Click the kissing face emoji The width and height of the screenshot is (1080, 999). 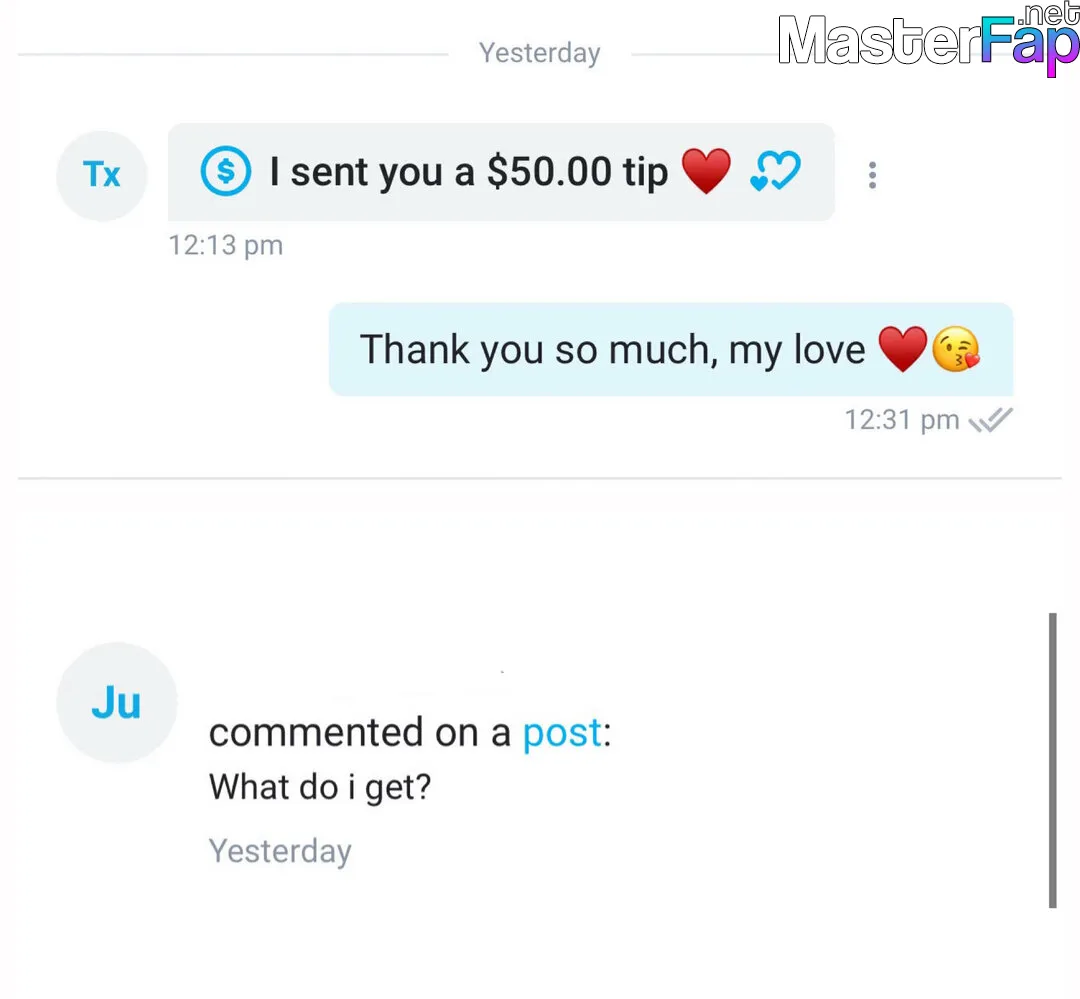point(956,350)
